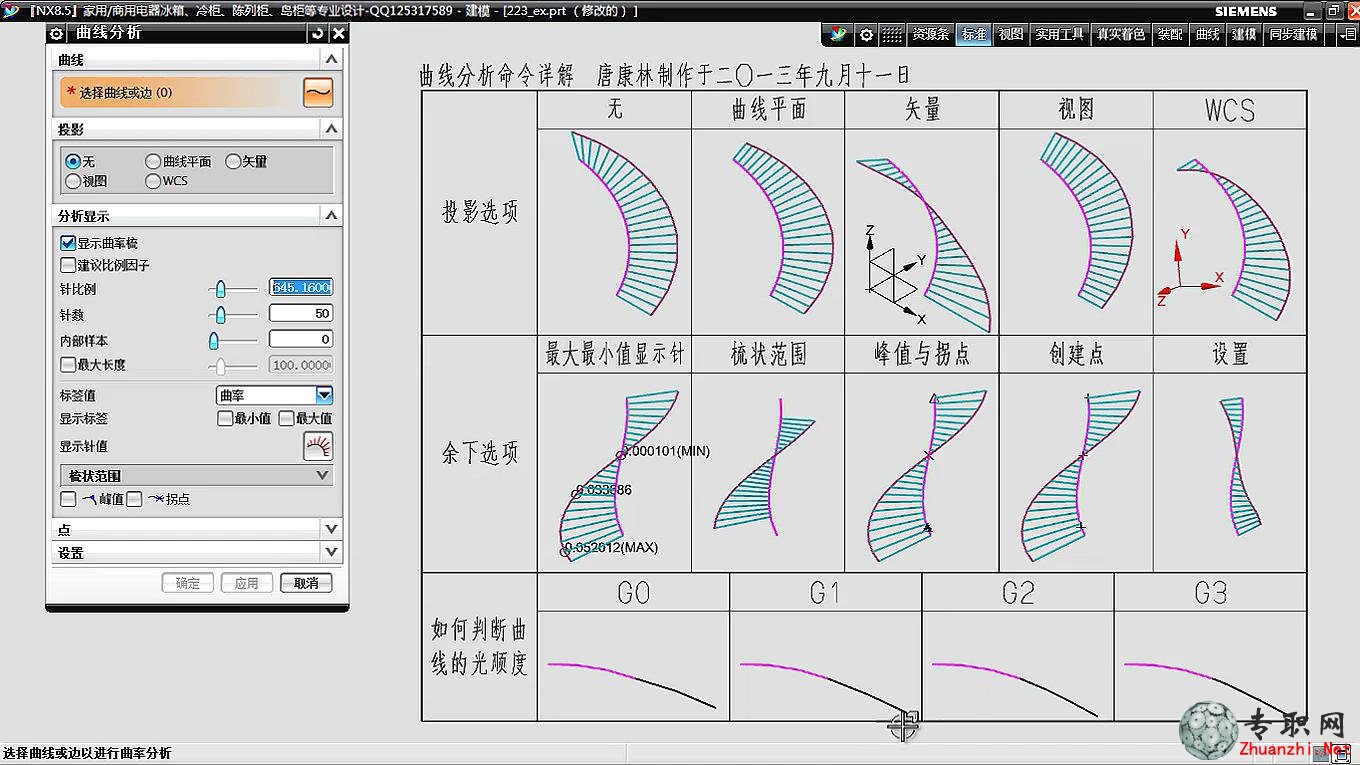
Task: Click the 确定 button
Action: (x=188, y=583)
